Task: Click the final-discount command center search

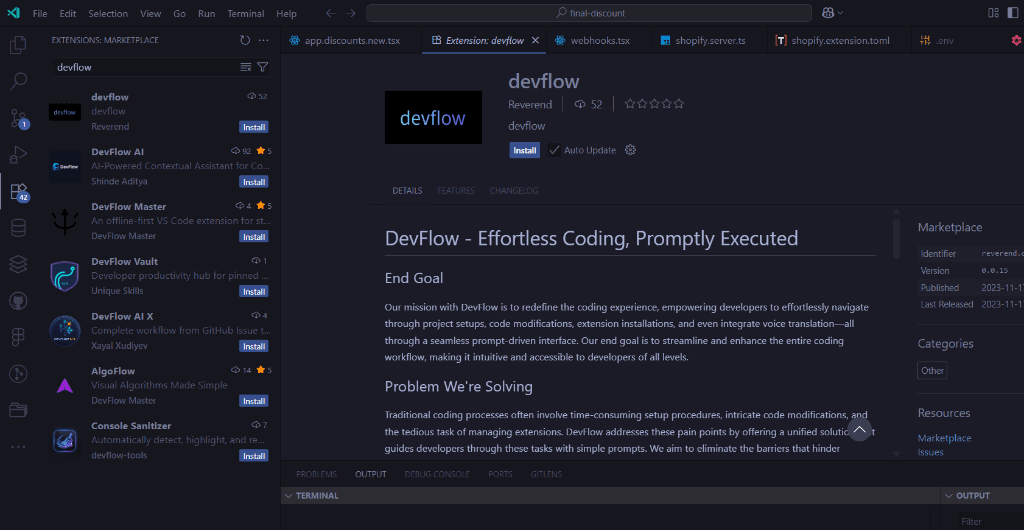Action: 589,13
